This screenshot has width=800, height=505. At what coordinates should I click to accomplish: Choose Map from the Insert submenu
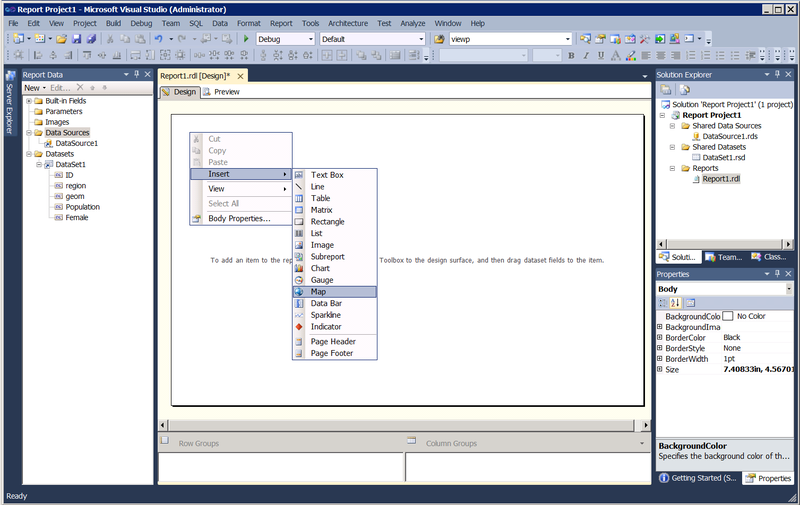pos(335,292)
